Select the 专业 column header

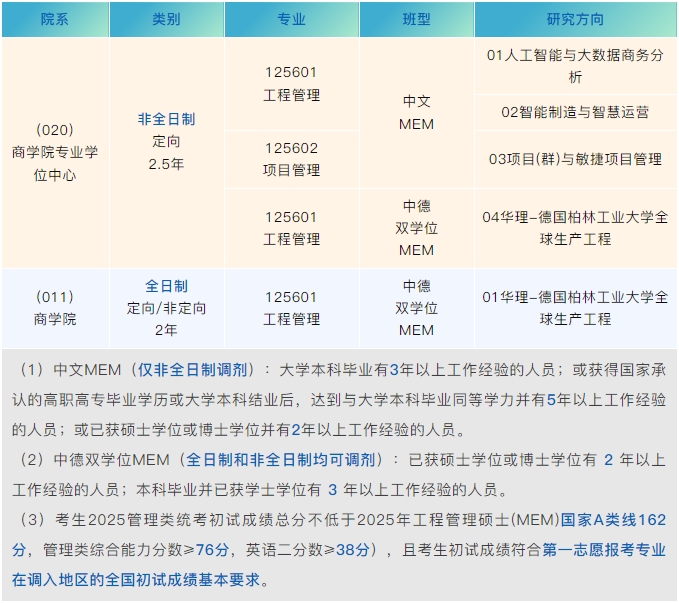tap(291, 19)
